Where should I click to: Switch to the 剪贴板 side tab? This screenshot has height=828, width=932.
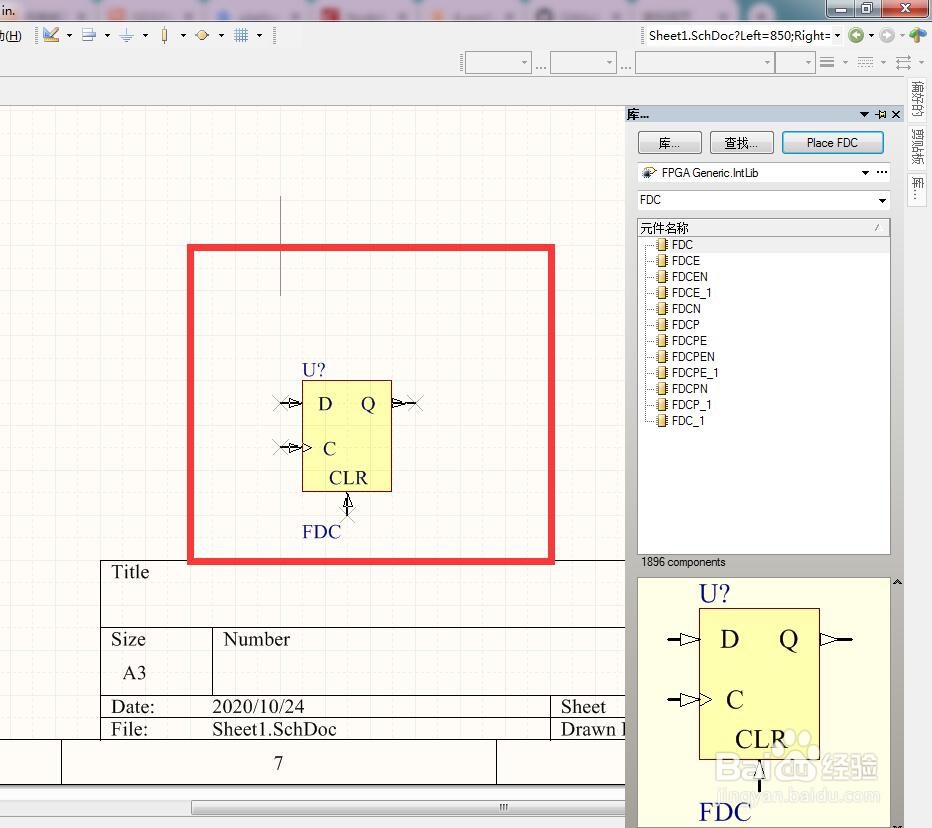(918, 147)
